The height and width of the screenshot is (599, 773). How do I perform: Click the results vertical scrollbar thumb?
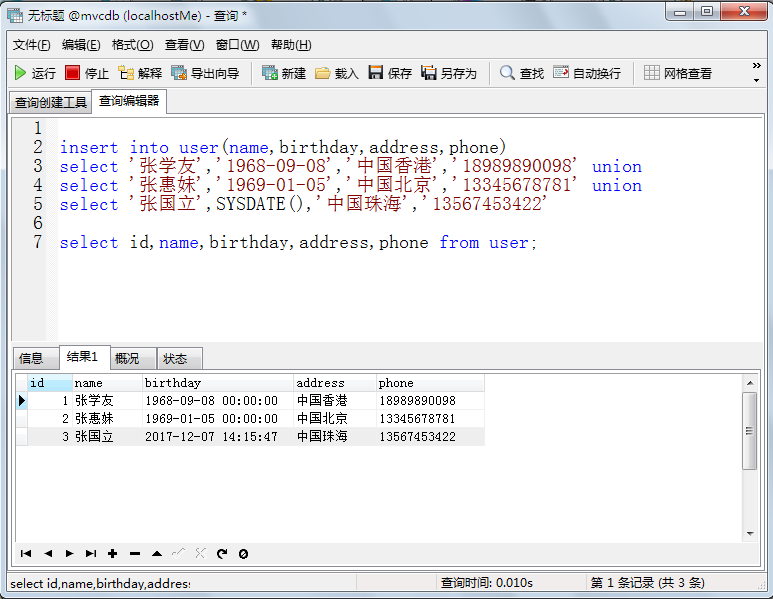750,431
